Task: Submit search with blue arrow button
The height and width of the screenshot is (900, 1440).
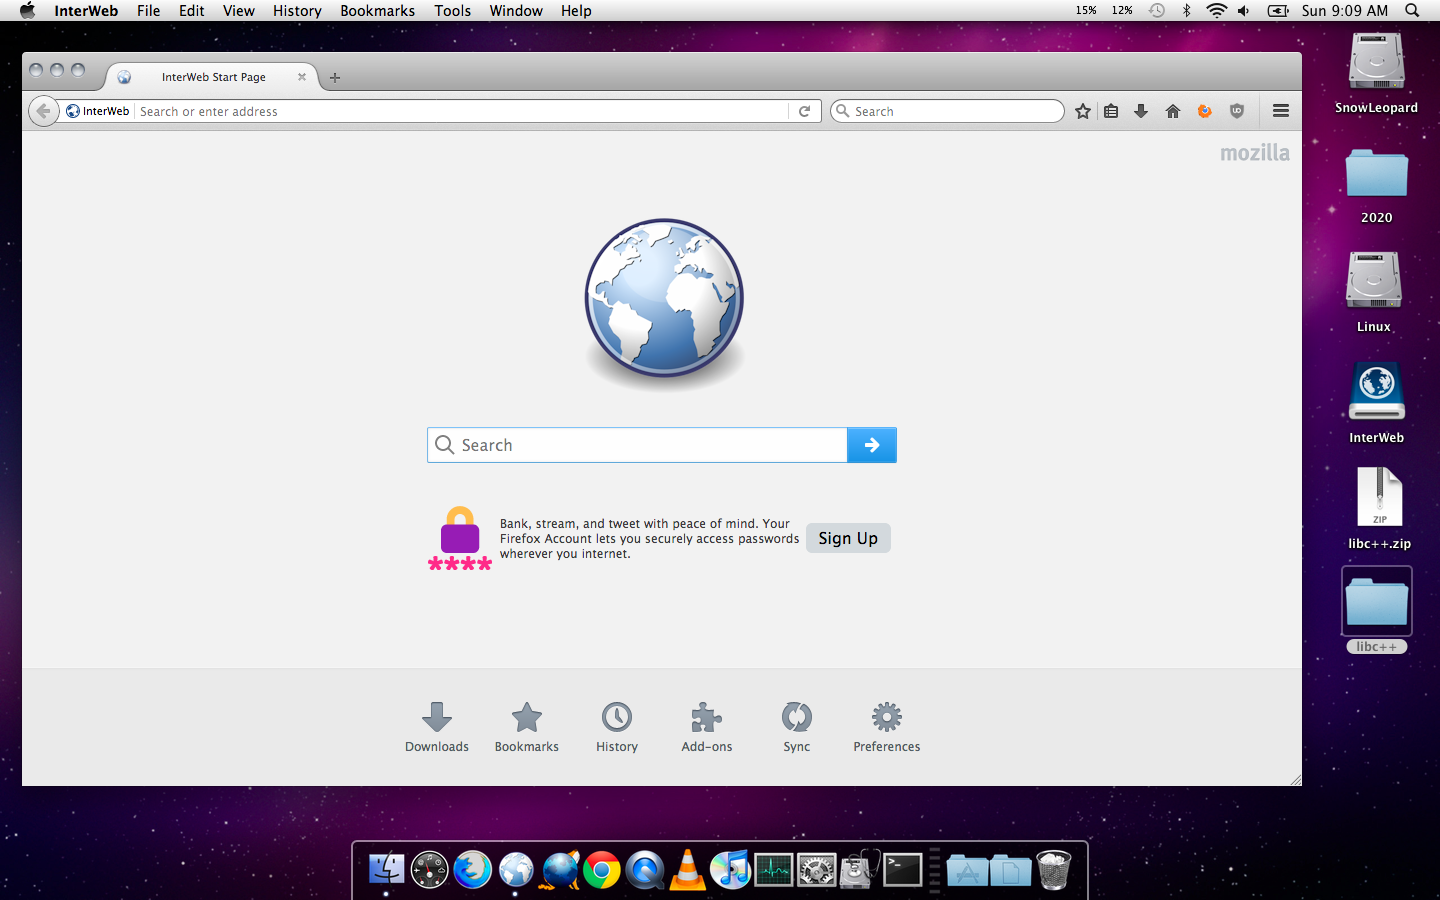Action: (872, 445)
